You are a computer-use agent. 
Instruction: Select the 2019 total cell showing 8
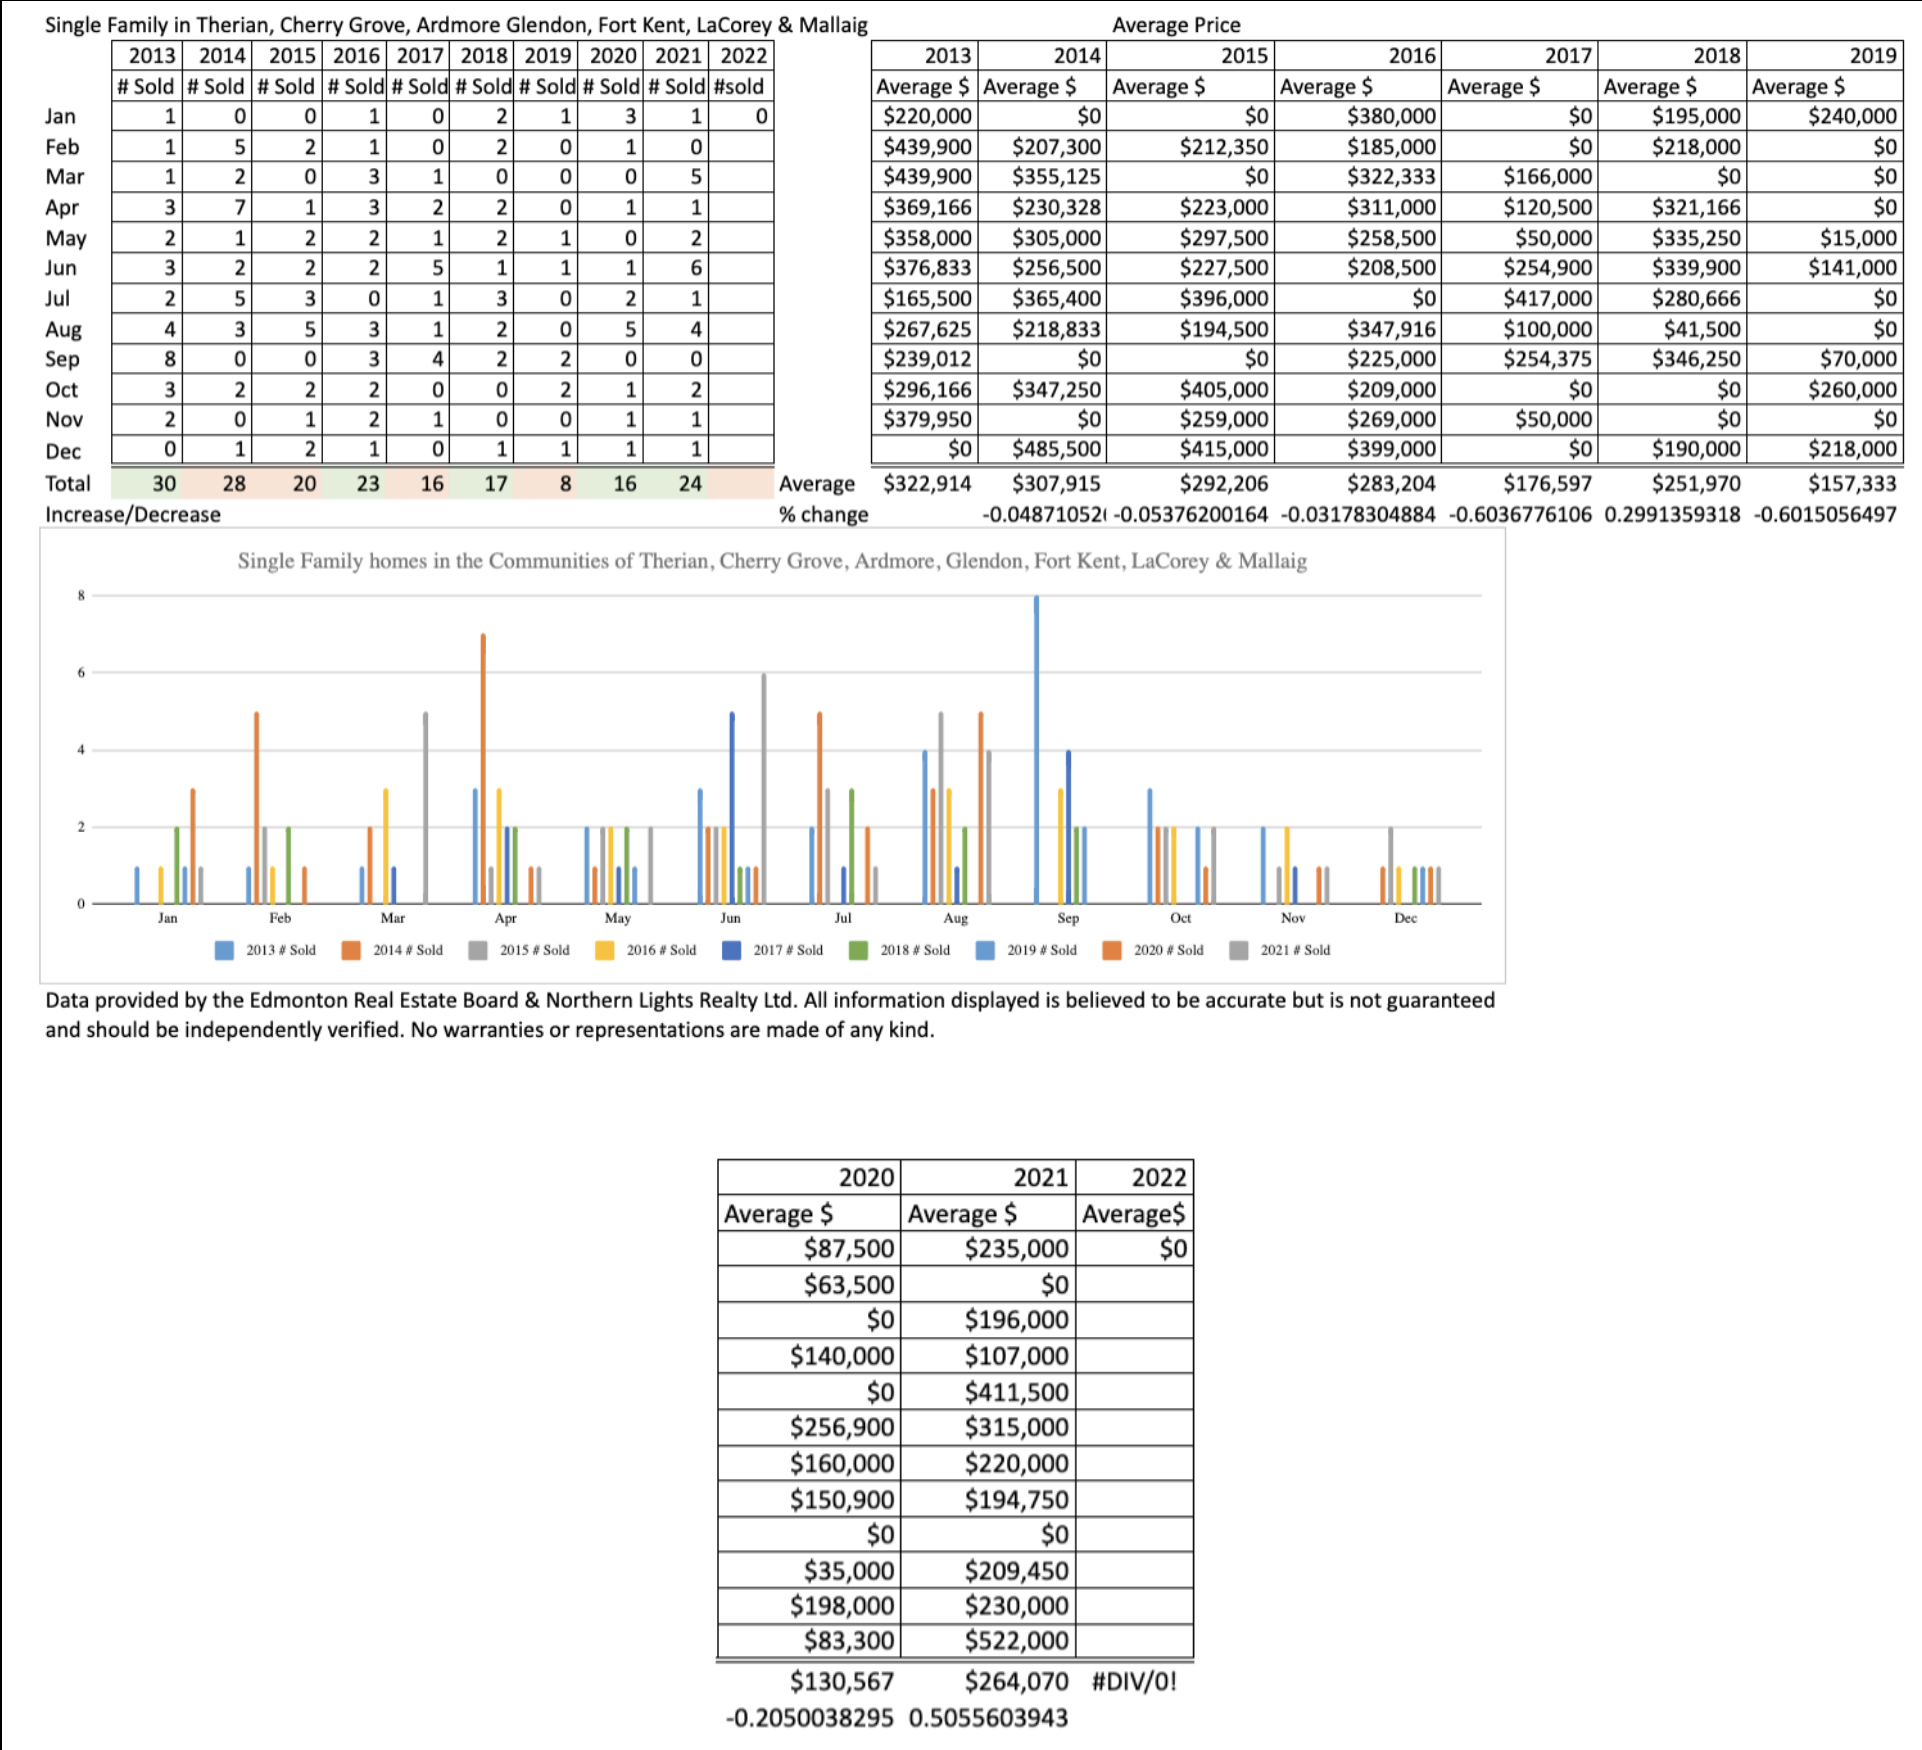pyautogui.click(x=547, y=484)
